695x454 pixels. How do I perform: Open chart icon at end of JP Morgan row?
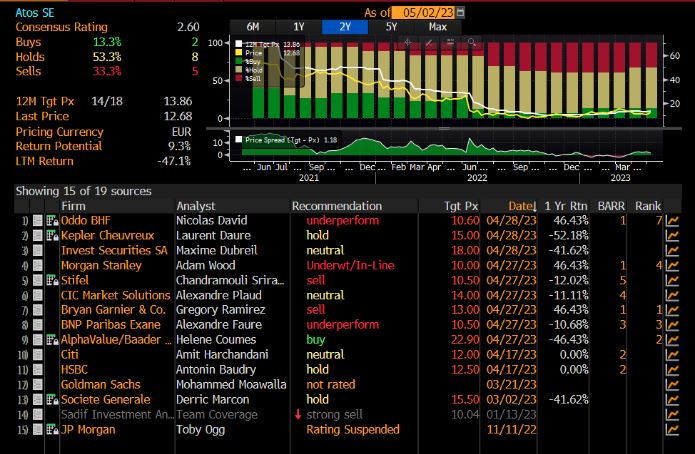pos(672,430)
